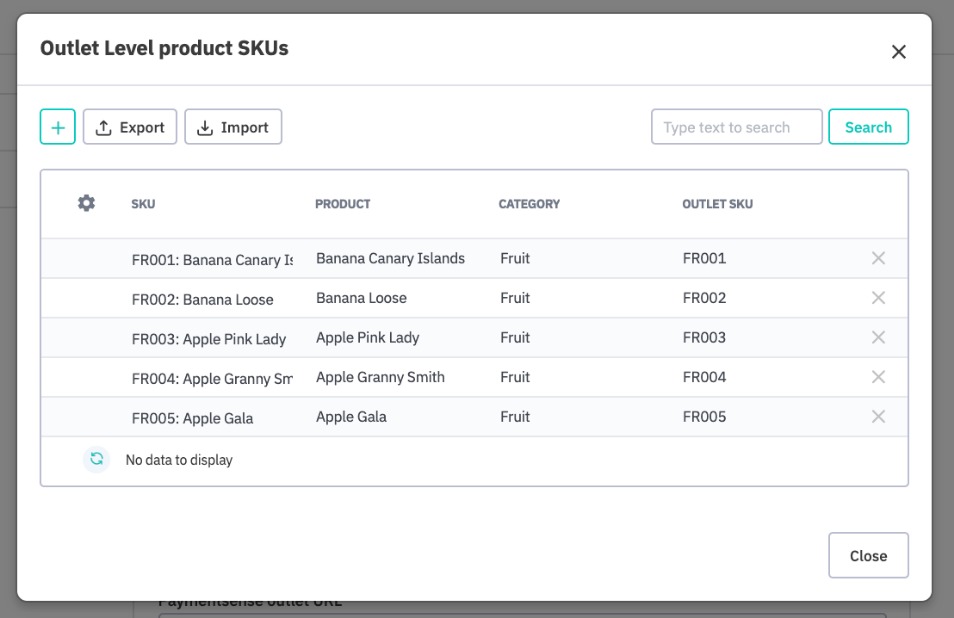The width and height of the screenshot is (954, 618).
Task: Sort by the OUTLET SKU column header
Action: pos(717,204)
